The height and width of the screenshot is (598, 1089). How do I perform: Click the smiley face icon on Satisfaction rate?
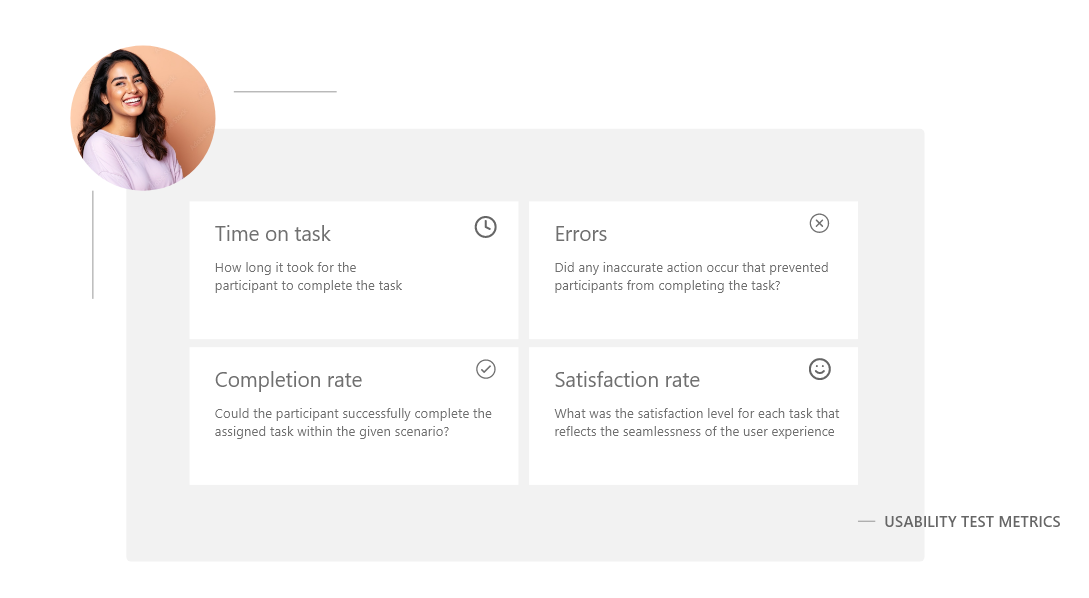tap(820, 369)
